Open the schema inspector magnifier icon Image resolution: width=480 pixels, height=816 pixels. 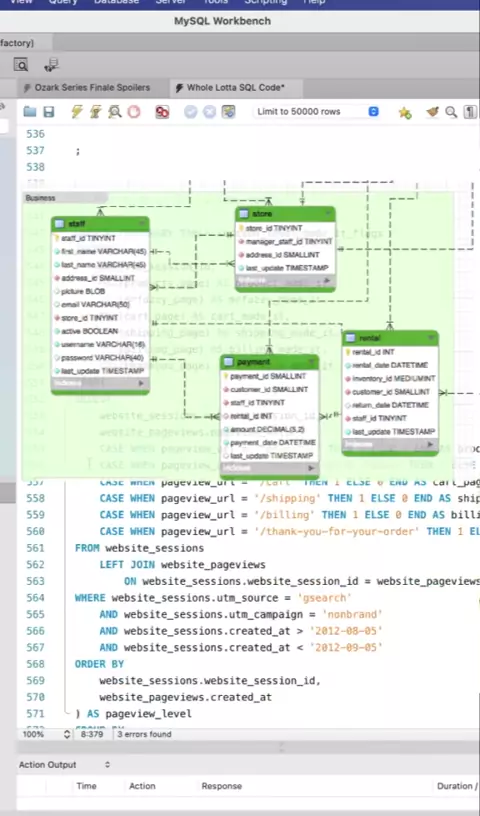point(21,65)
